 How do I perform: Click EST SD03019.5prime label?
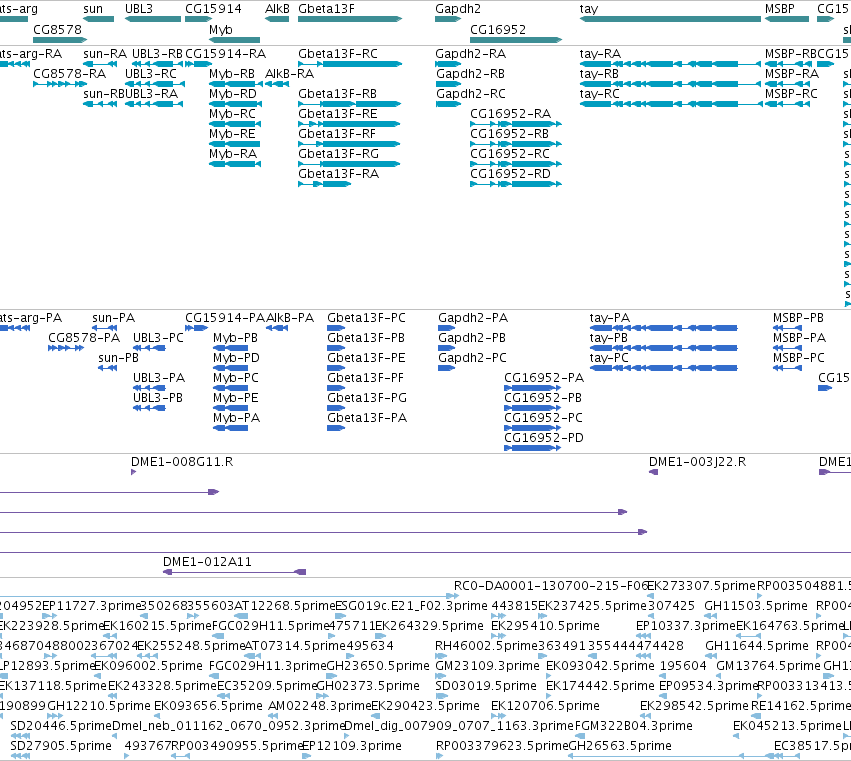486,687
